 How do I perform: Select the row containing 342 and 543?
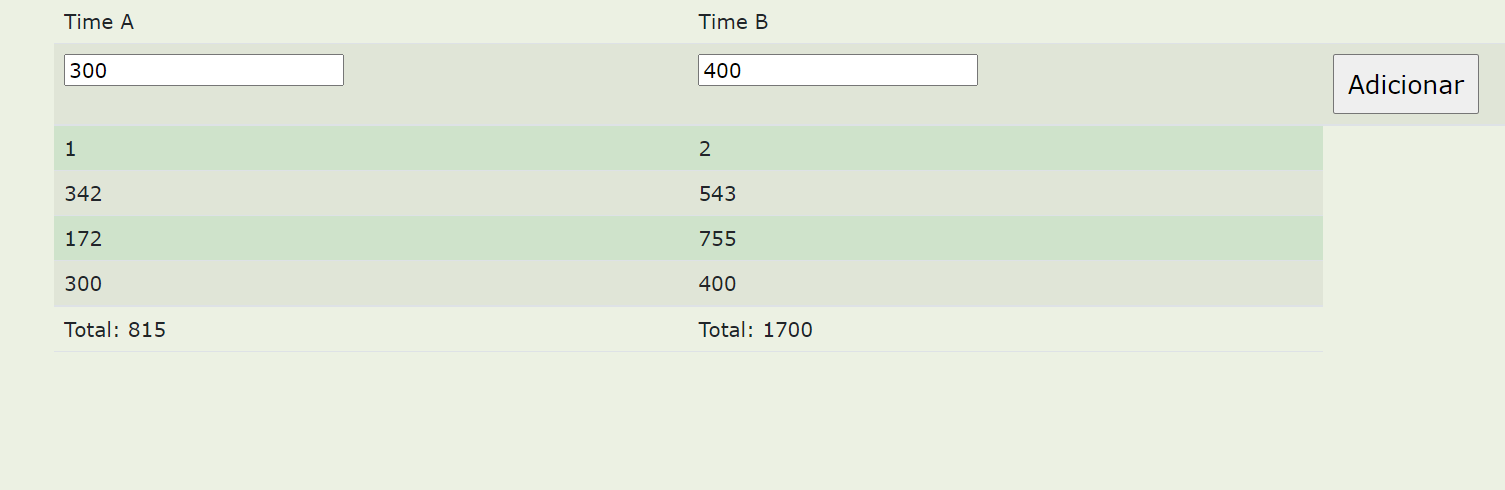[x=688, y=194]
